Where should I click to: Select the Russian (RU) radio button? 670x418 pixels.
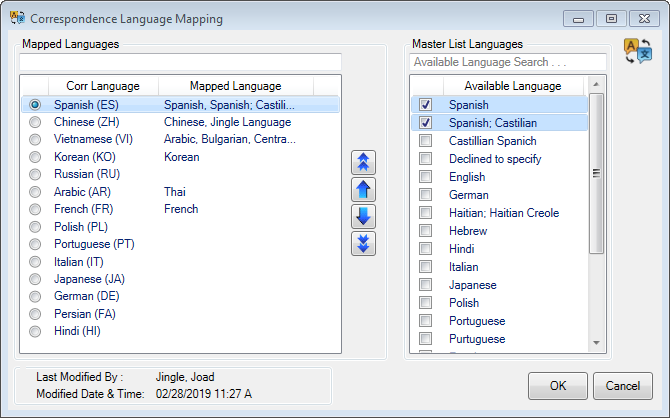pos(35,174)
